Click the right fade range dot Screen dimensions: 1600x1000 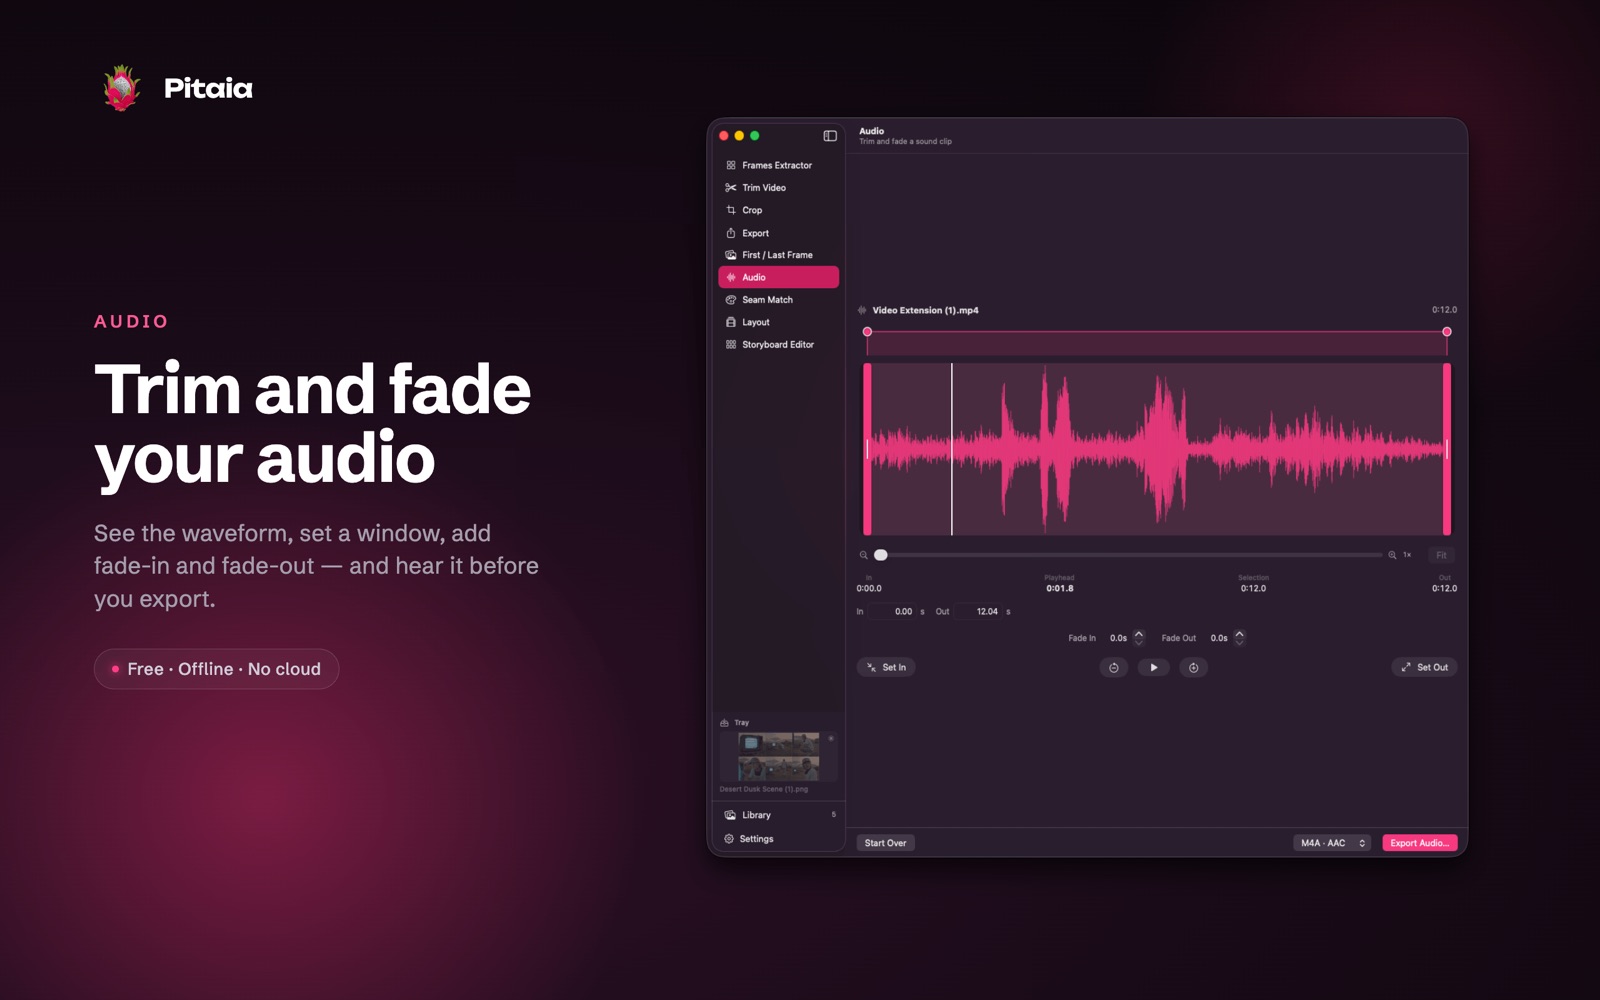(1447, 332)
